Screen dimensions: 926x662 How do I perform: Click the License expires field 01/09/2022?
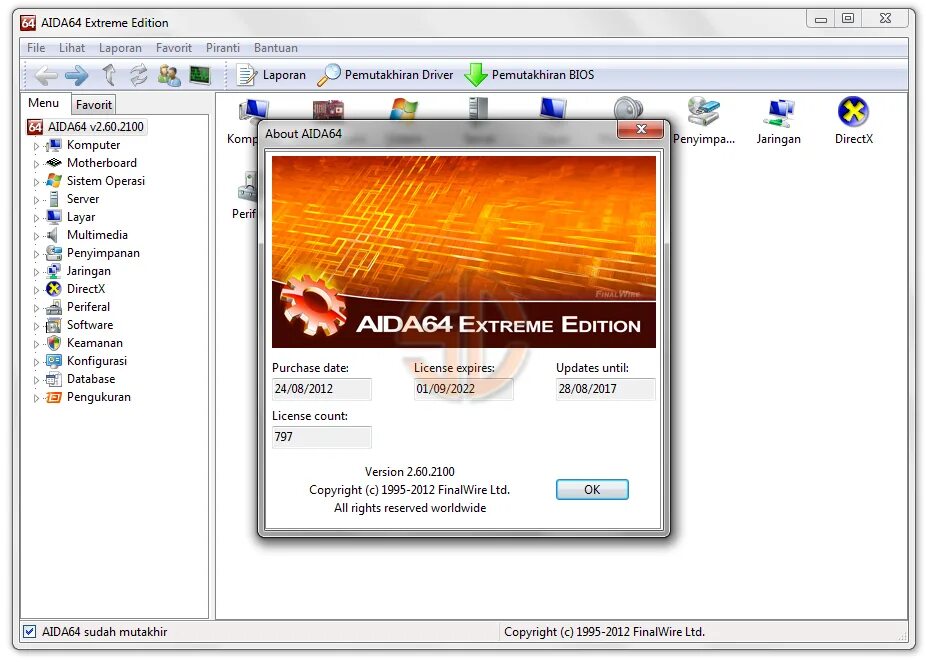[x=464, y=389]
